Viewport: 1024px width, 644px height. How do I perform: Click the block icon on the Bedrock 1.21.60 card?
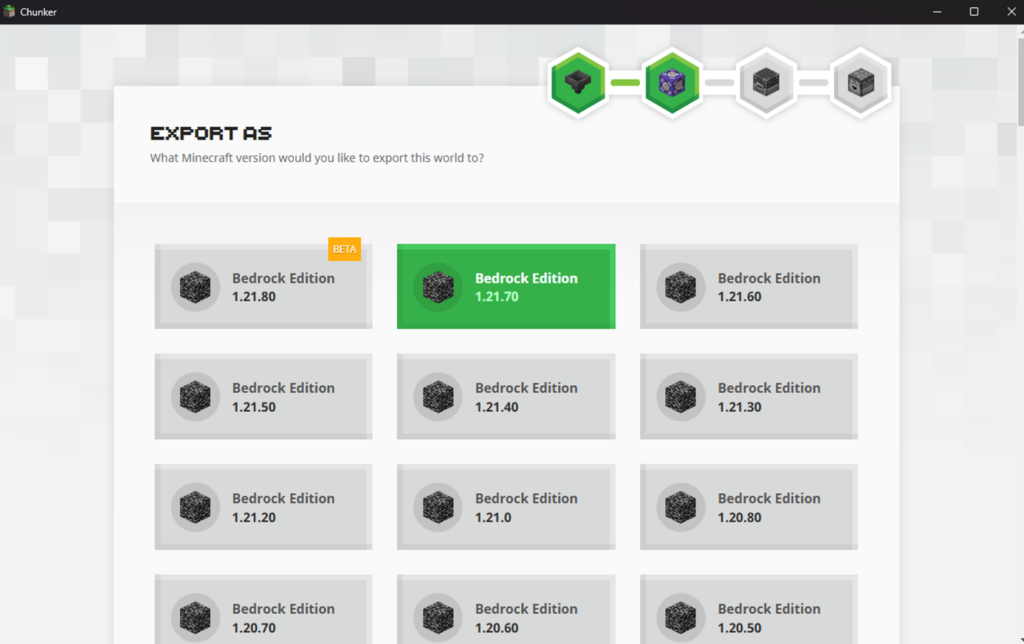[680, 286]
